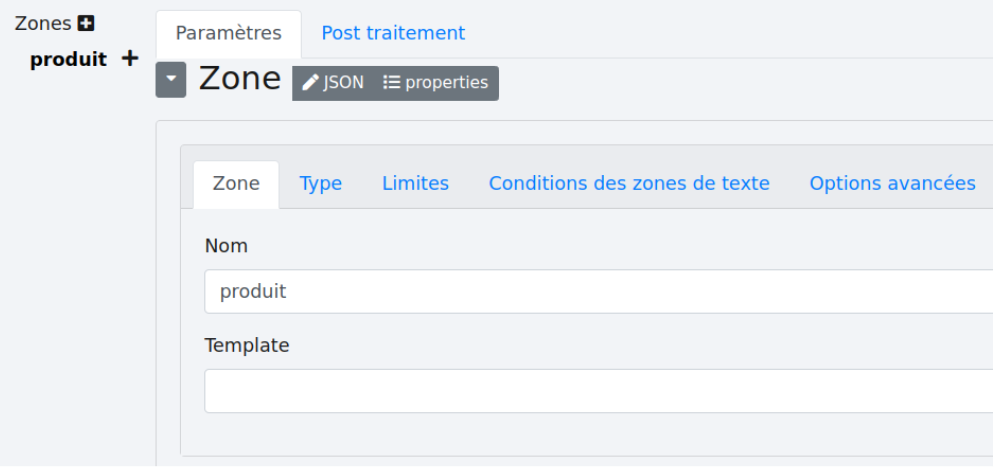Screen dimensions: 996x470
Task: Show Conditions des zones de texte tab
Action: (x=629, y=184)
